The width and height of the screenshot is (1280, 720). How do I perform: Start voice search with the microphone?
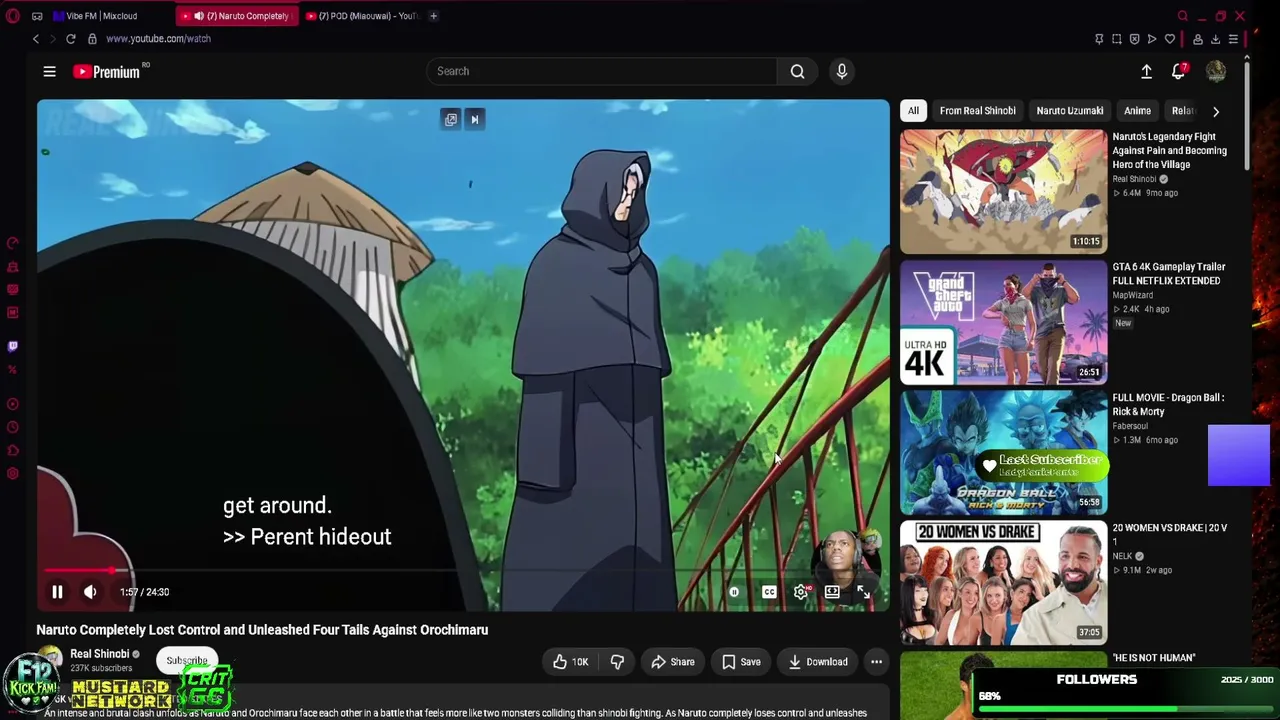pyautogui.click(x=842, y=71)
